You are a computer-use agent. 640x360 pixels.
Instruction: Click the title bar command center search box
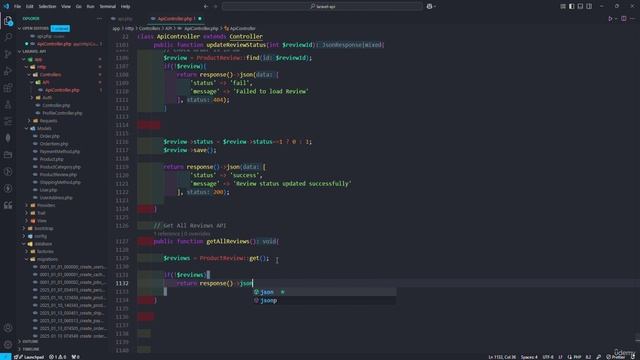pyautogui.click(x=322, y=7)
